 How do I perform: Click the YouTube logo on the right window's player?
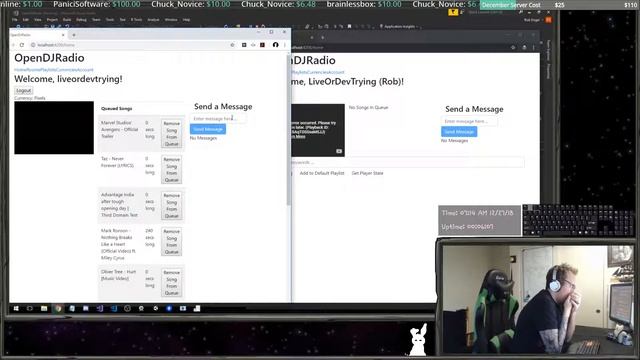339,151
